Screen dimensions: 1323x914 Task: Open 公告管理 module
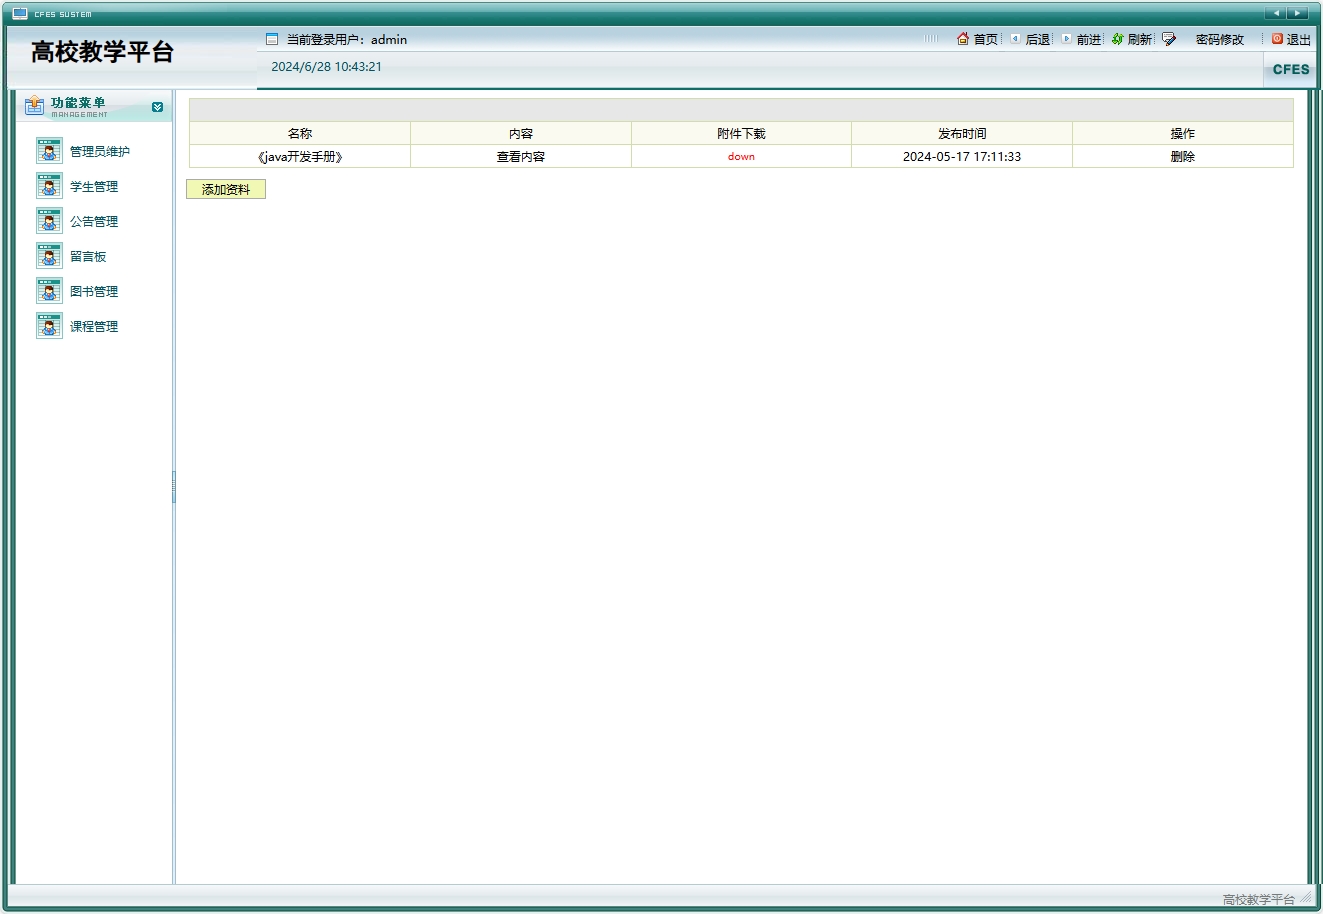point(93,221)
